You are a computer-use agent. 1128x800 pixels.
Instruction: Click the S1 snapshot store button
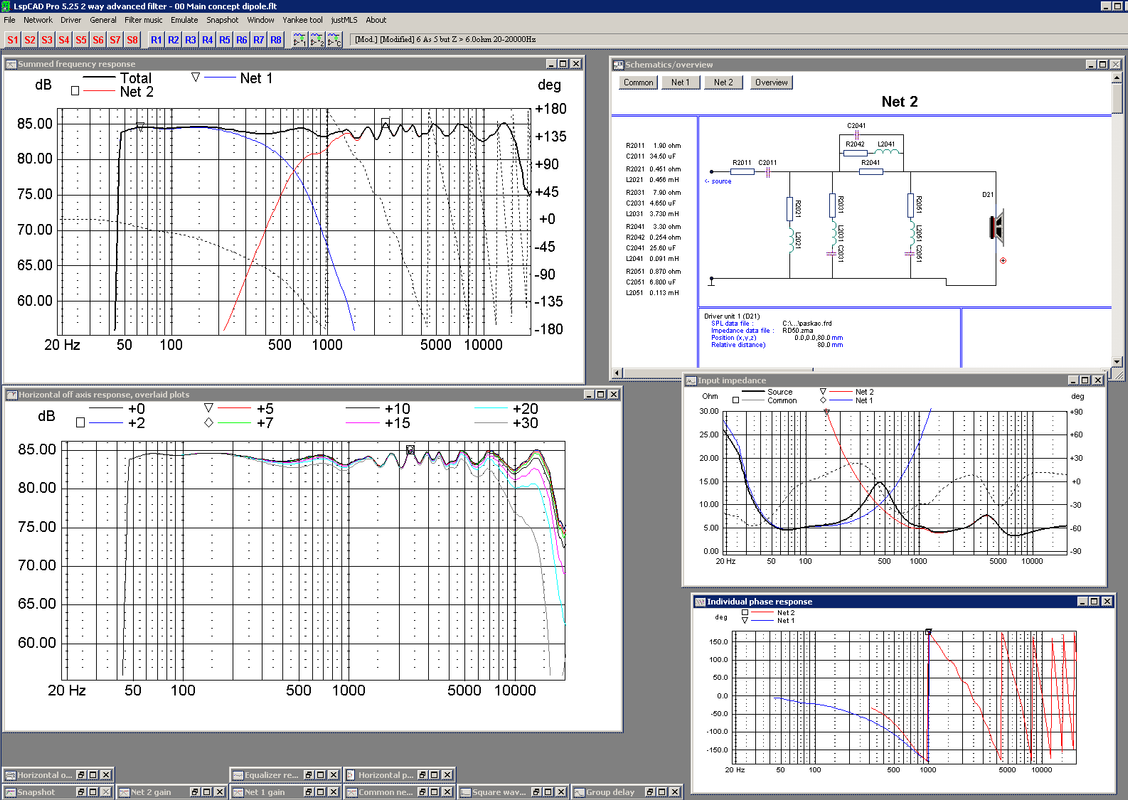[12, 40]
